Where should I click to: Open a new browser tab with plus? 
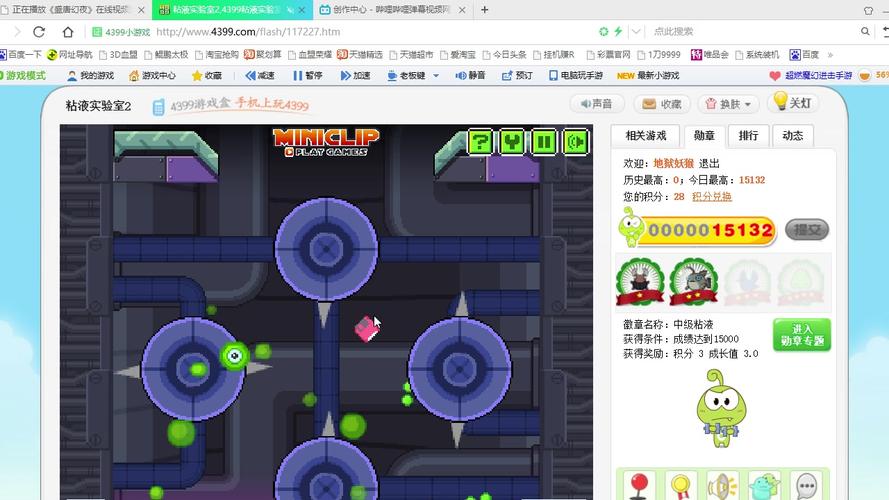tap(484, 10)
